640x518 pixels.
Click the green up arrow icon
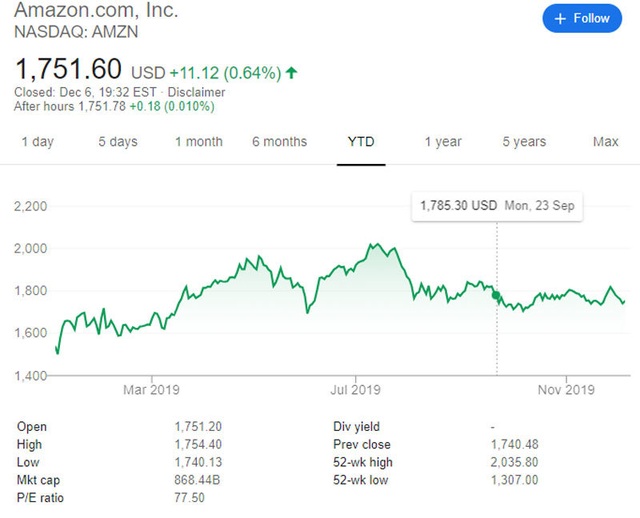coord(291,73)
